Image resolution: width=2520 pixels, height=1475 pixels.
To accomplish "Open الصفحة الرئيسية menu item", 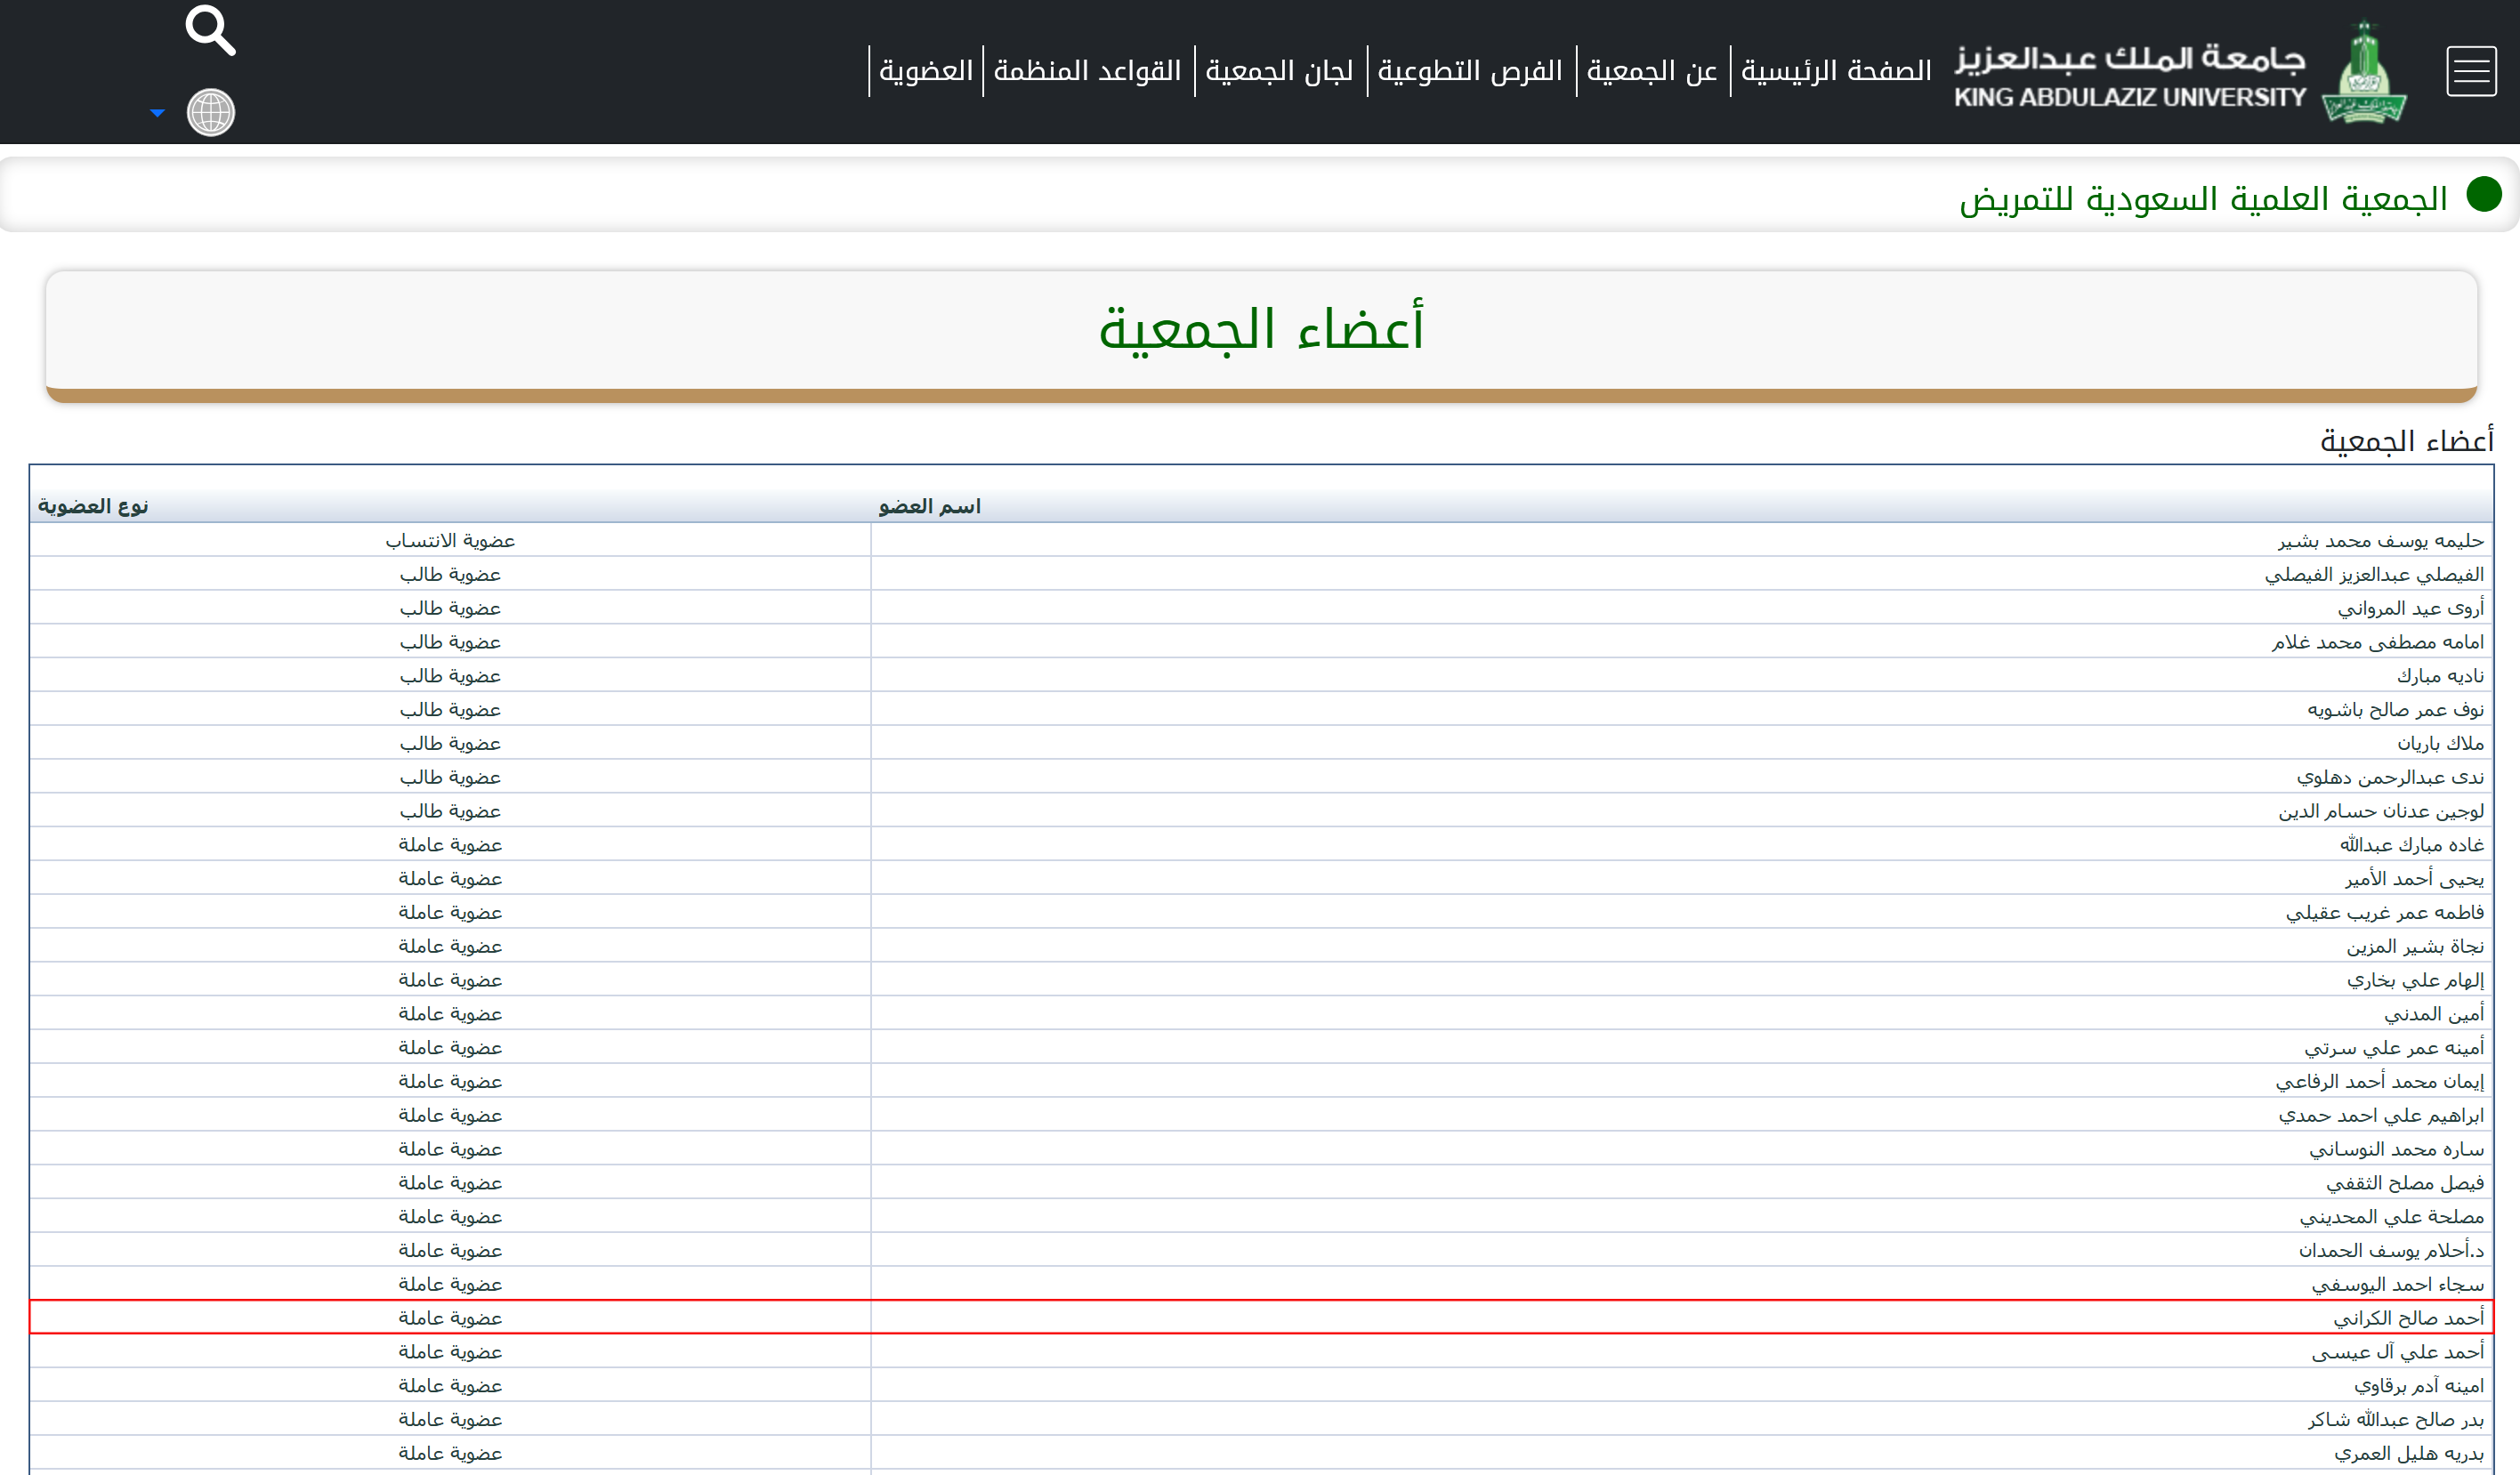I will pos(1836,71).
